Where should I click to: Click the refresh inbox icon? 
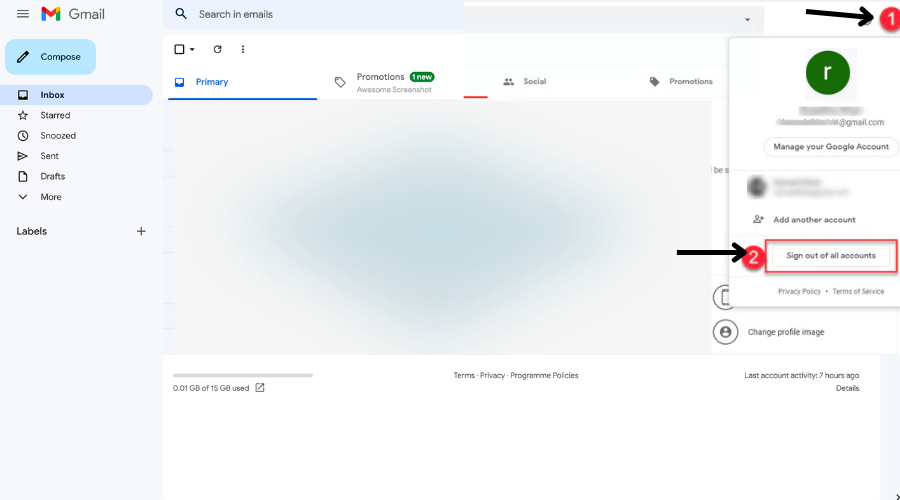[218, 49]
